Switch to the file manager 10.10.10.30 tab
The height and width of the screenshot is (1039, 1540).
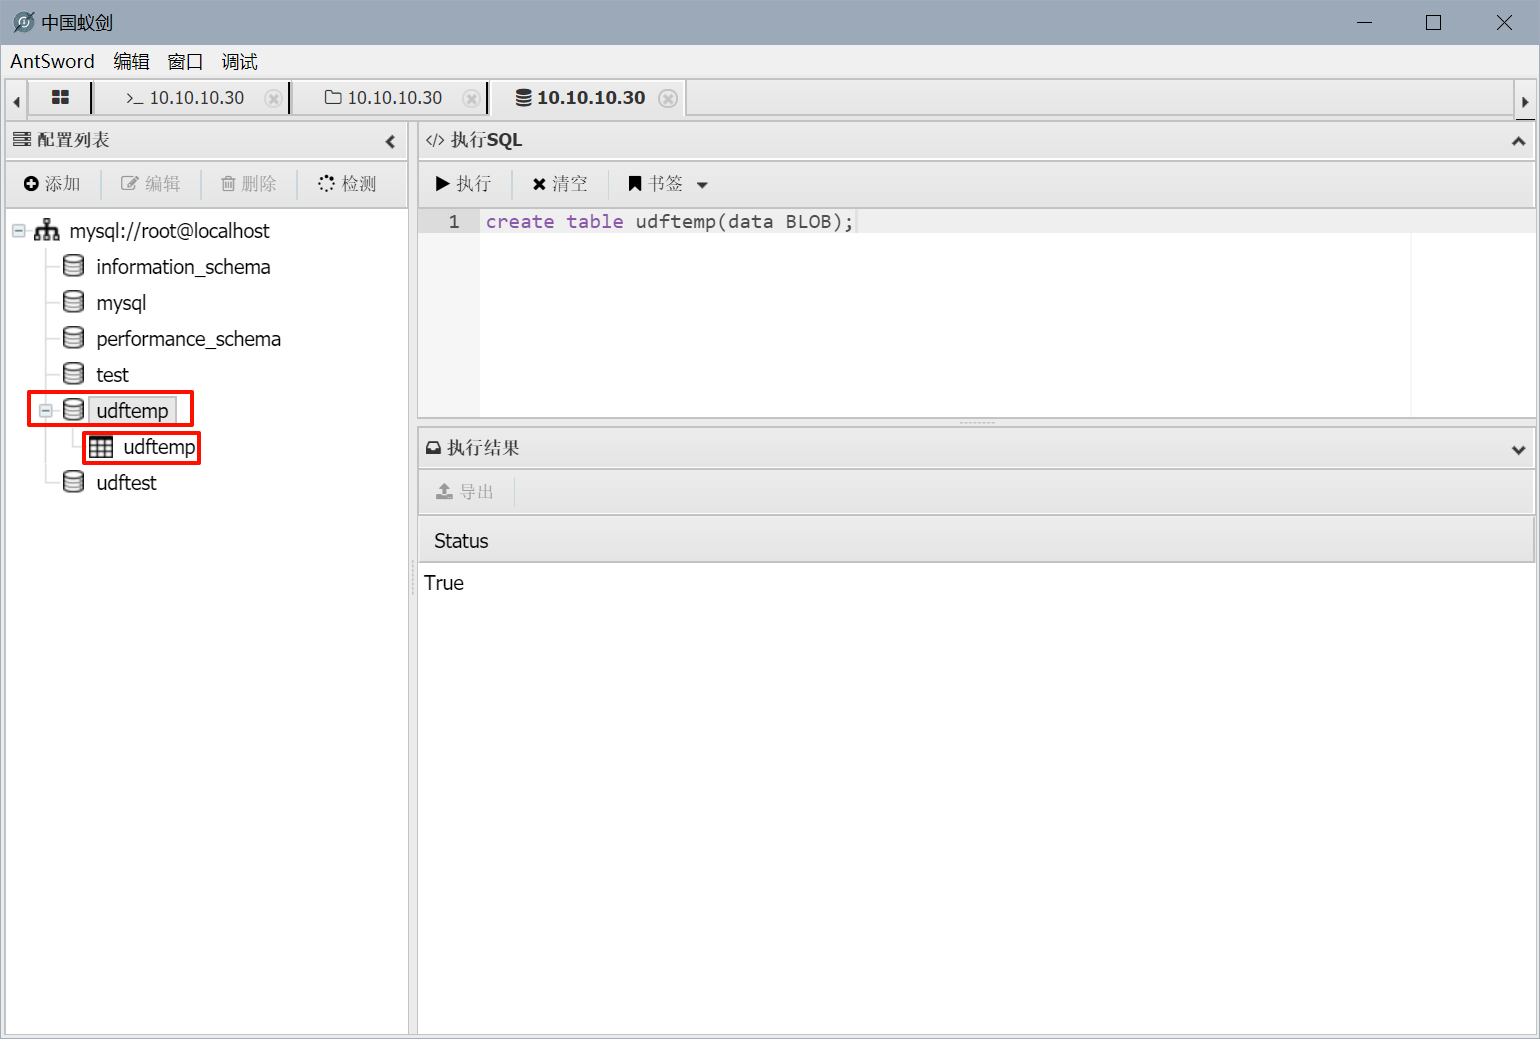click(x=384, y=98)
